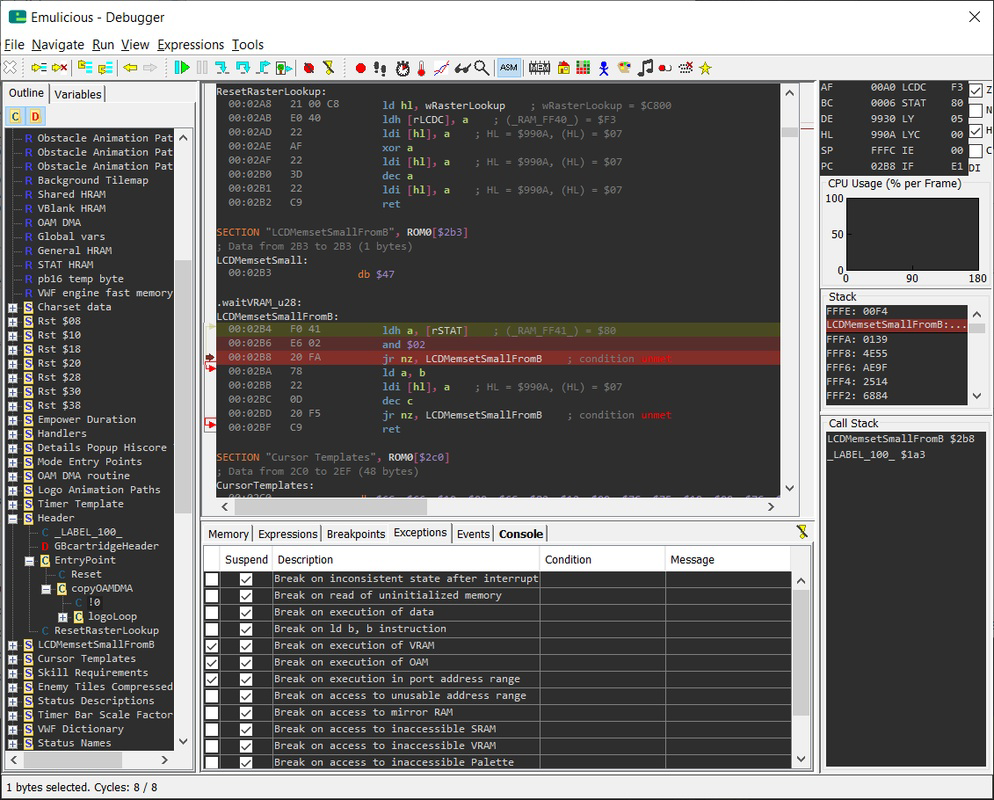This screenshot has height=800, width=994.
Task: Uncheck first checkbox for Break on execution of OAM
Action: tap(212, 662)
